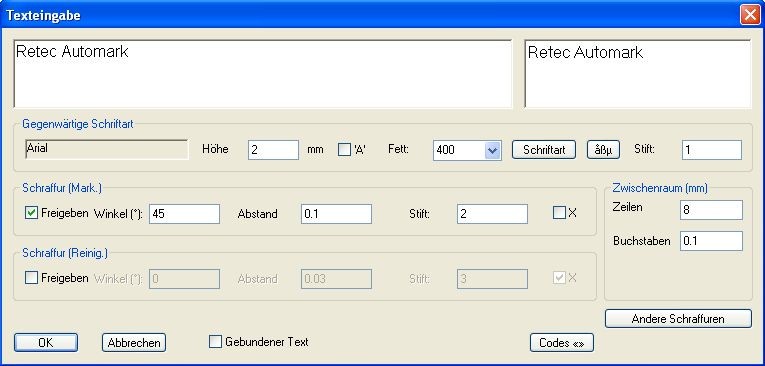This screenshot has height=366, width=765.
Task: Uncheck Freigeben in Schraffur (Mark.)
Action: [31, 213]
